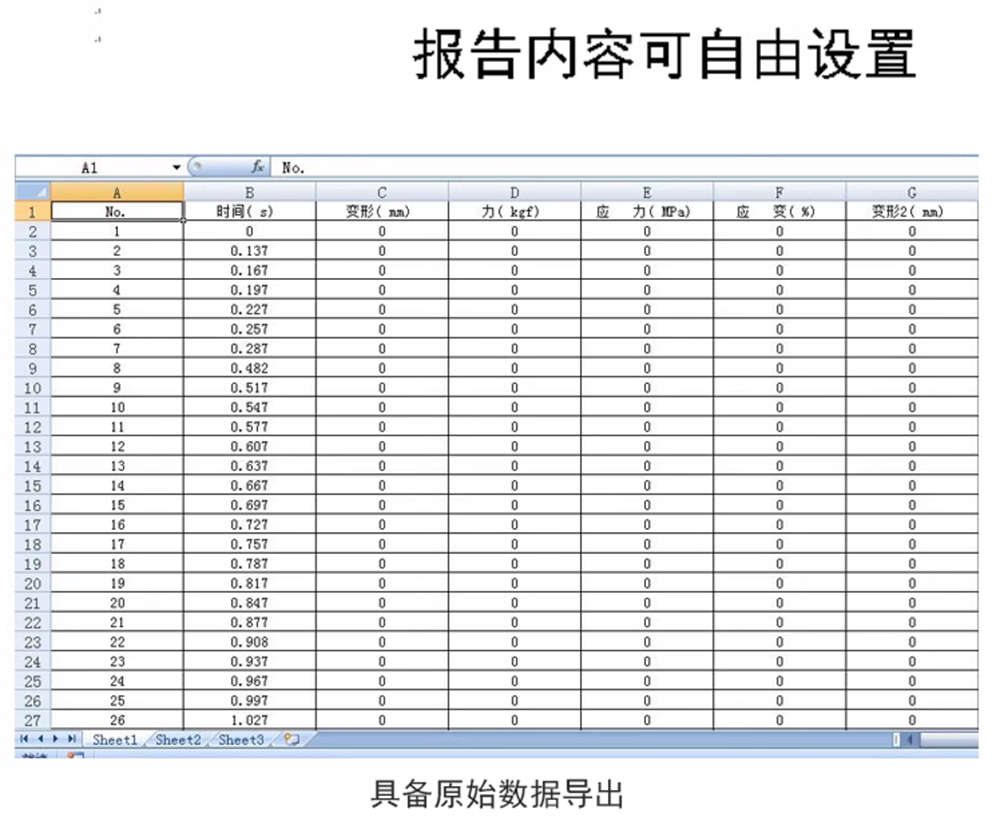Select the time cell 0.847
Screen dimensions: 1000x834
tap(249, 603)
